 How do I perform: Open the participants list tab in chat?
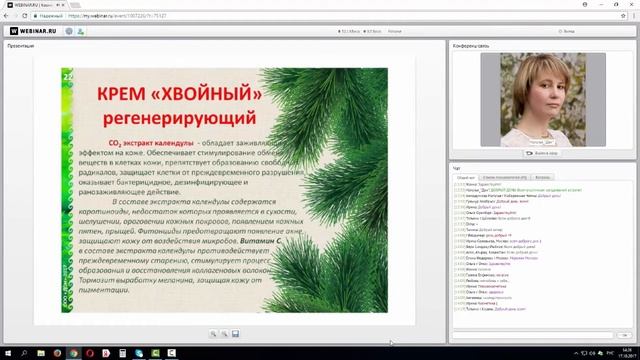tap(504, 177)
